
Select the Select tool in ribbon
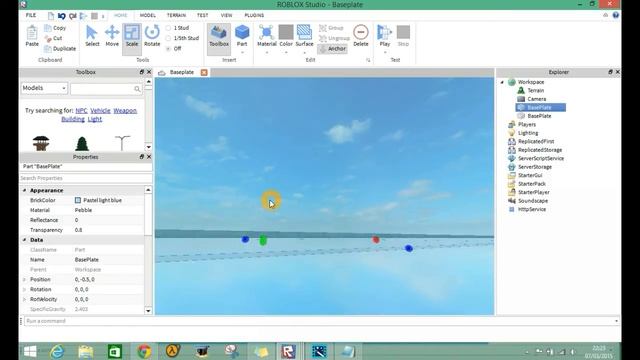pos(92,36)
